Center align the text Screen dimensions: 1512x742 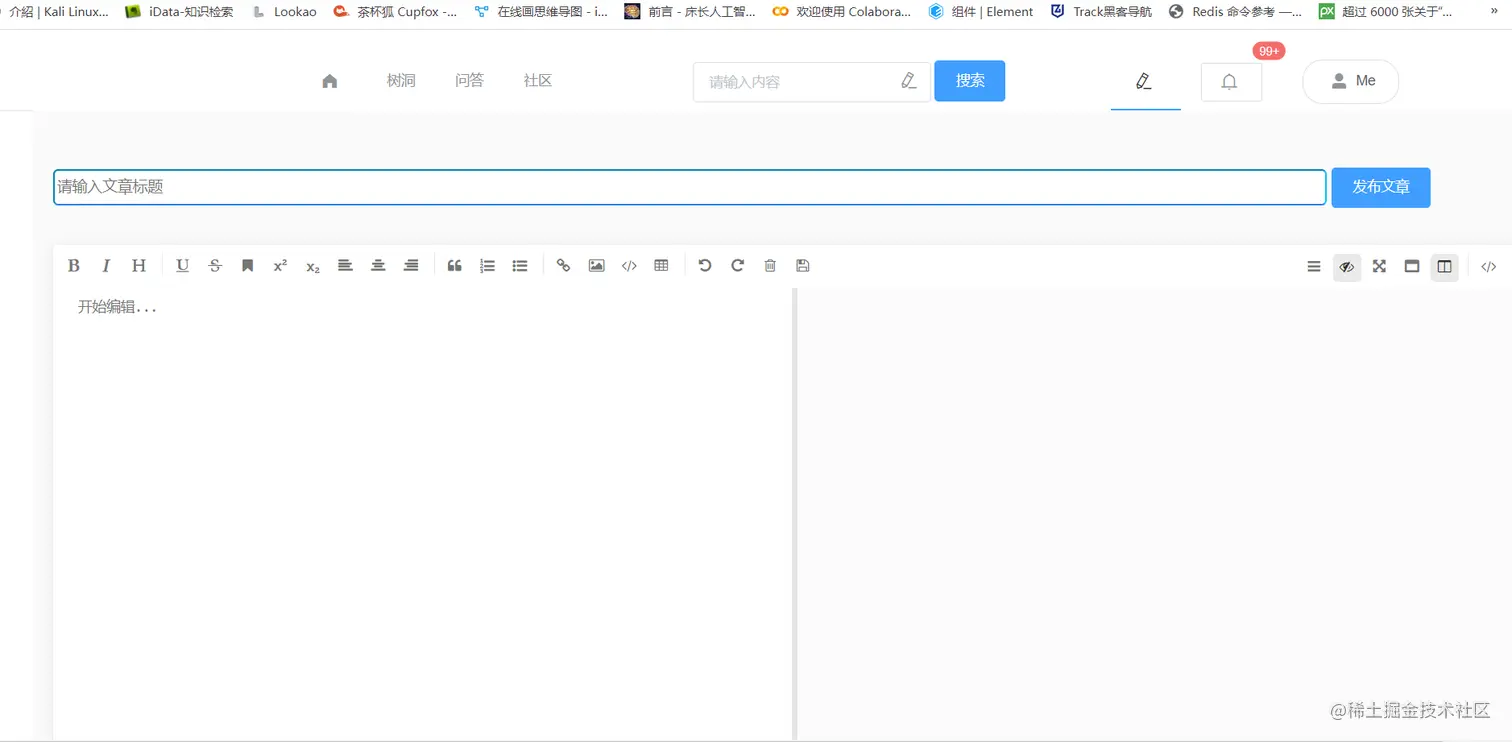(378, 266)
